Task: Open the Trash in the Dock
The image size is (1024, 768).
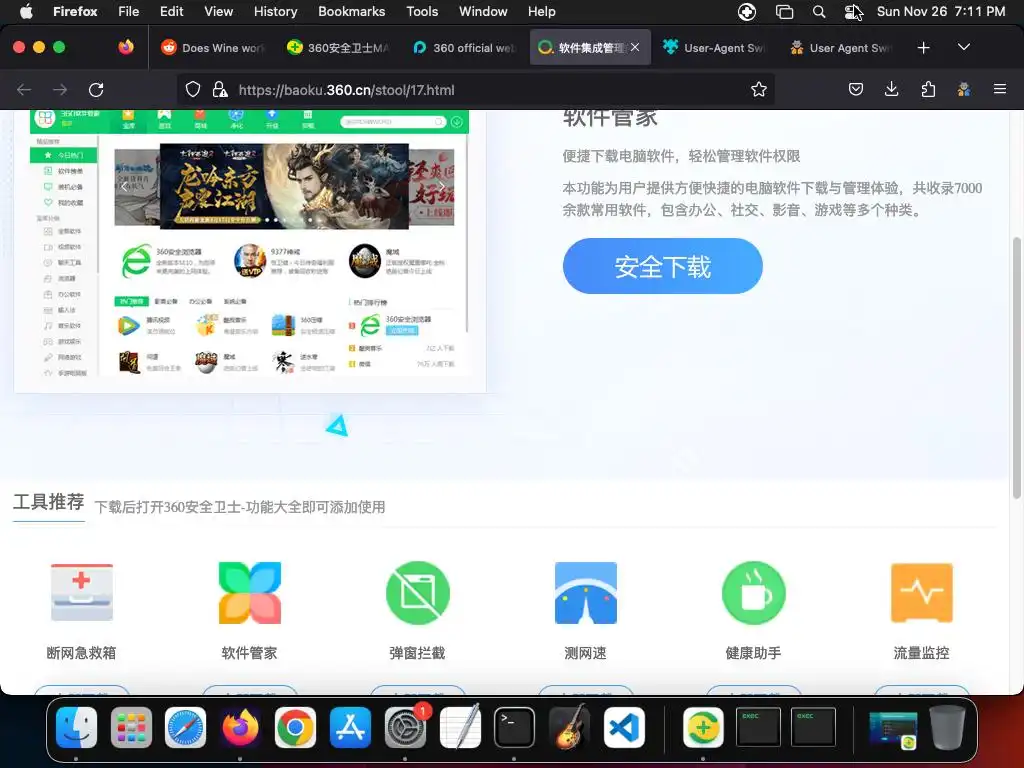Action: [x=947, y=727]
